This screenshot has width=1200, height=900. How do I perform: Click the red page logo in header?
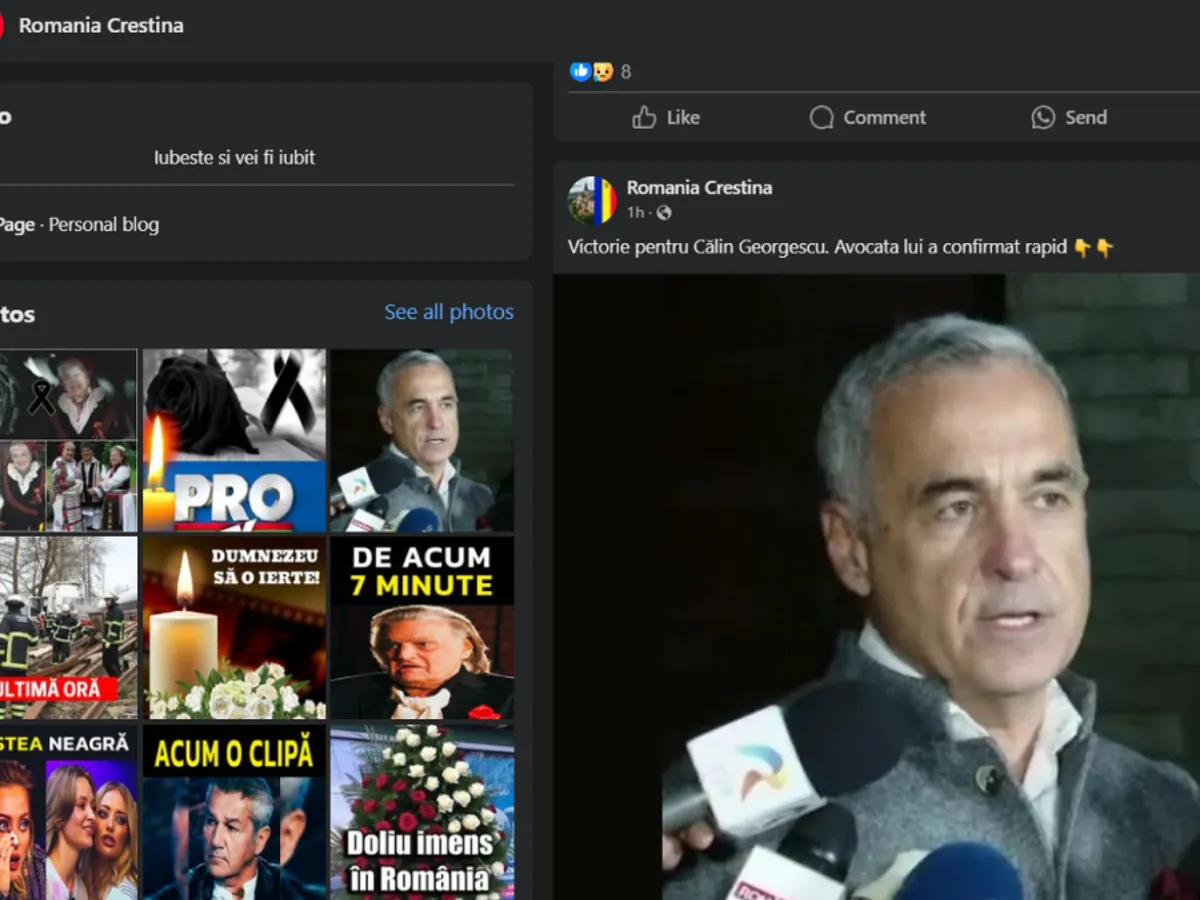click(2, 26)
